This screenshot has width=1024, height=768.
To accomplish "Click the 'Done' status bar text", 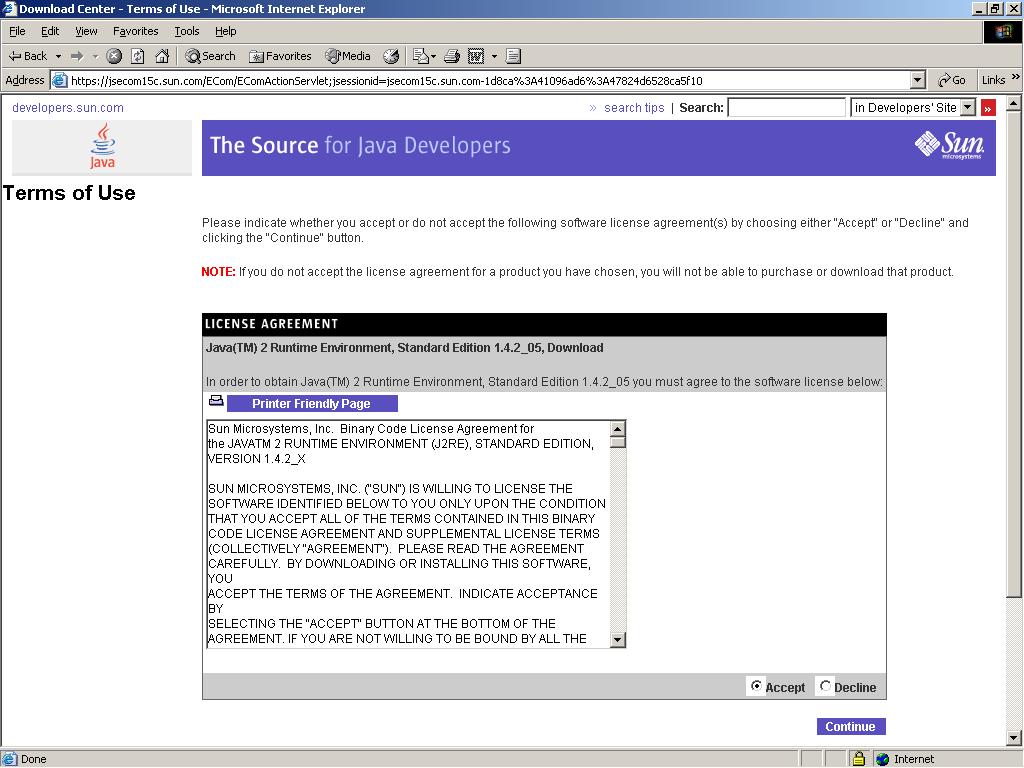I will pyautogui.click(x=33, y=759).
